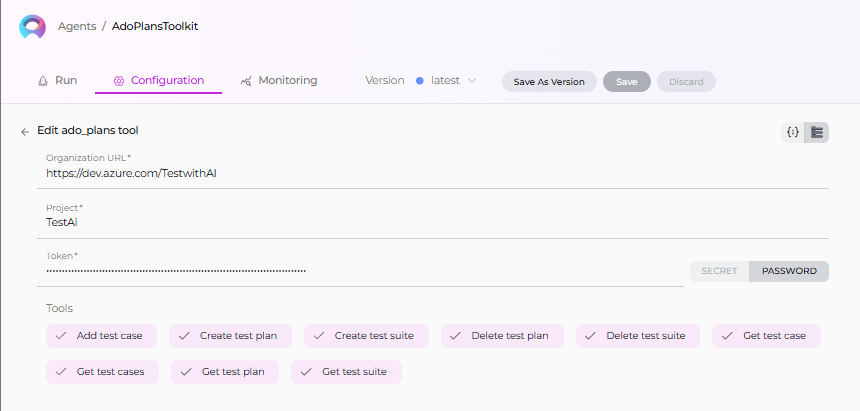Click the Version label

point(384,81)
